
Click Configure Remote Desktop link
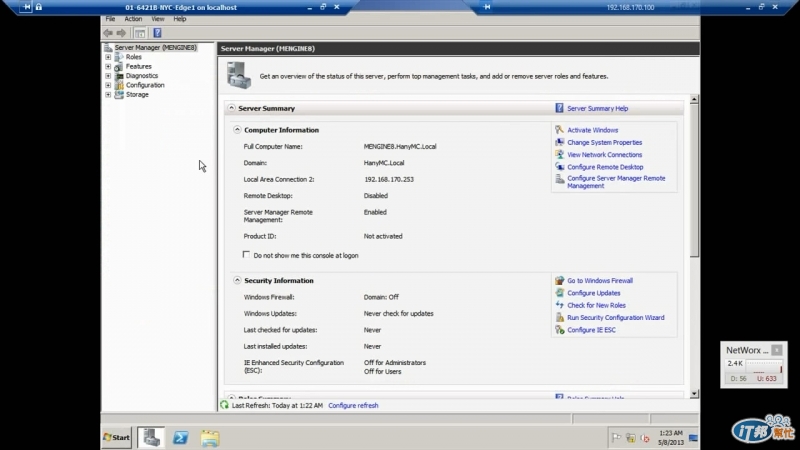[605, 167]
